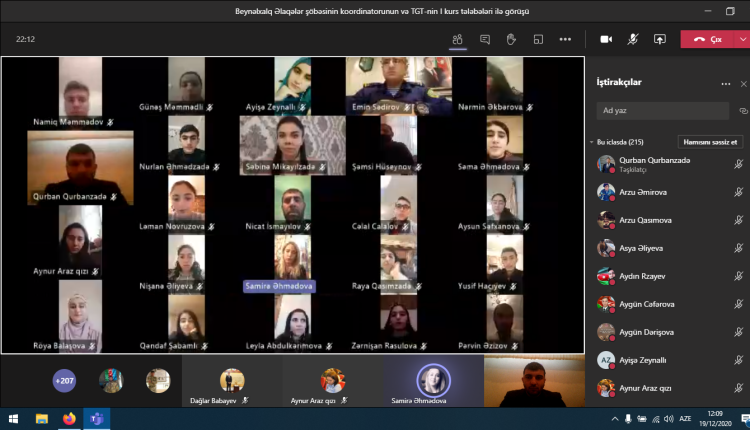Viewport: 750px width, 430px height.
Task: Click the raise hand icon
Action: click(511, 40)
